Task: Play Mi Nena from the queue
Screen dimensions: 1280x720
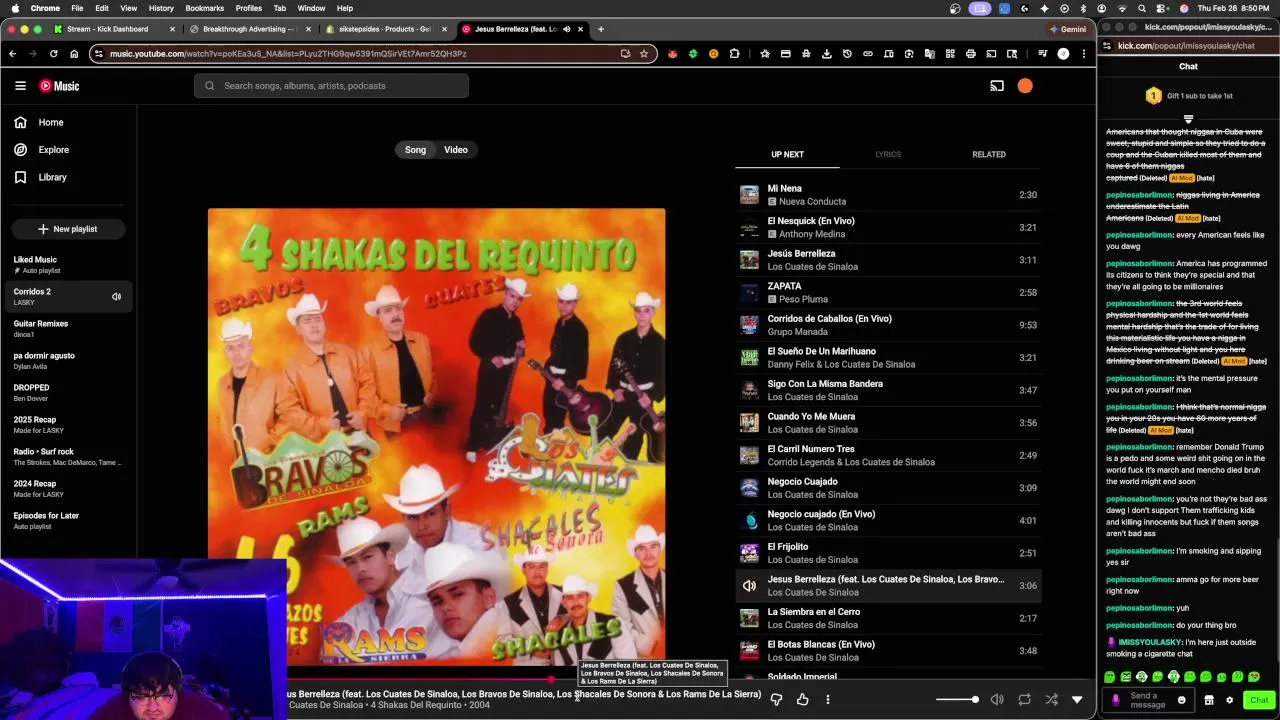Action: point(888,195)
